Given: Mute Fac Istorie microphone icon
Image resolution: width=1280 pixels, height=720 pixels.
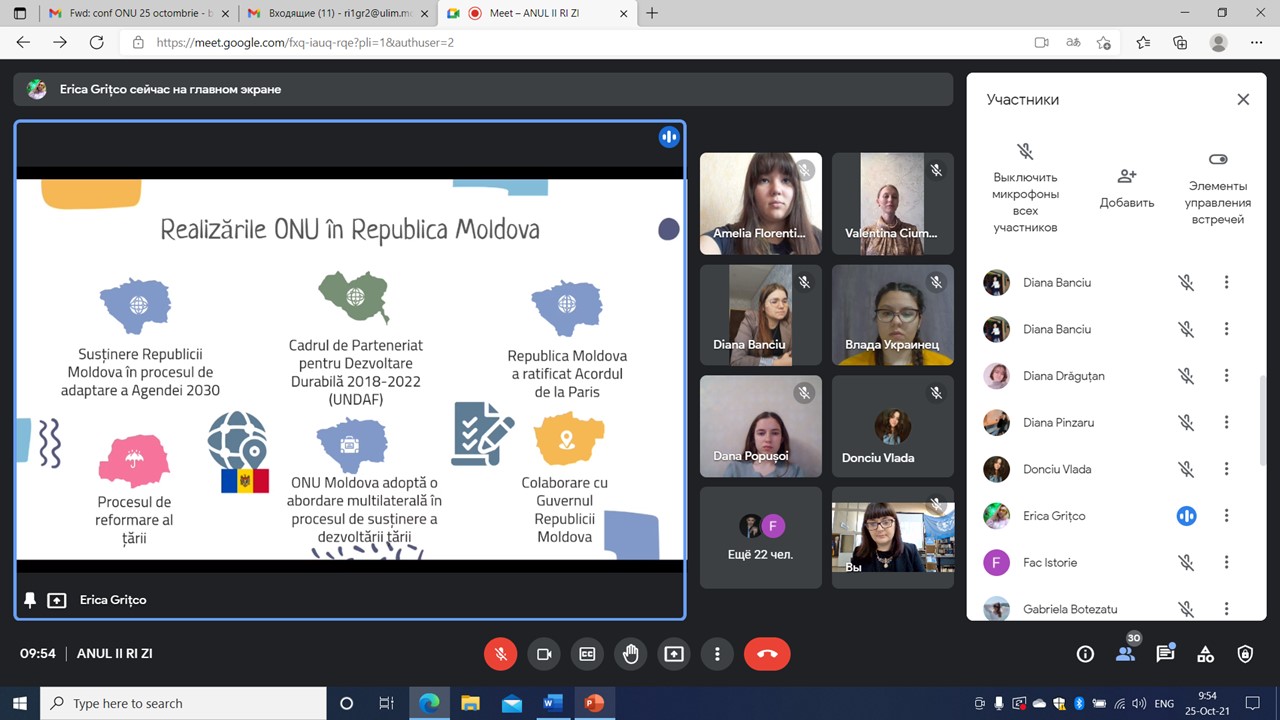Looking at the screenshot, I should (1186, 563).
